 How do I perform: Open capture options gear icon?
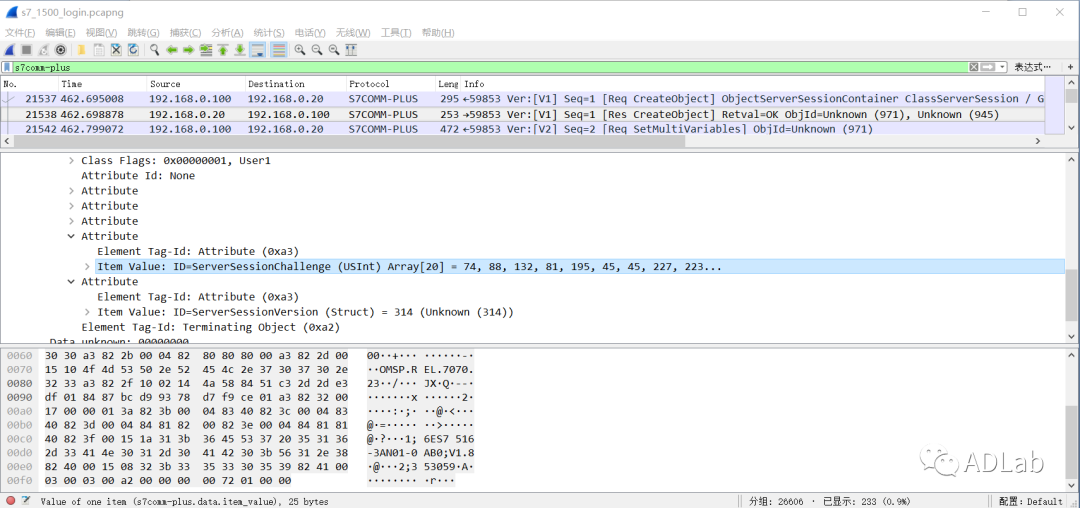(61, 50)
